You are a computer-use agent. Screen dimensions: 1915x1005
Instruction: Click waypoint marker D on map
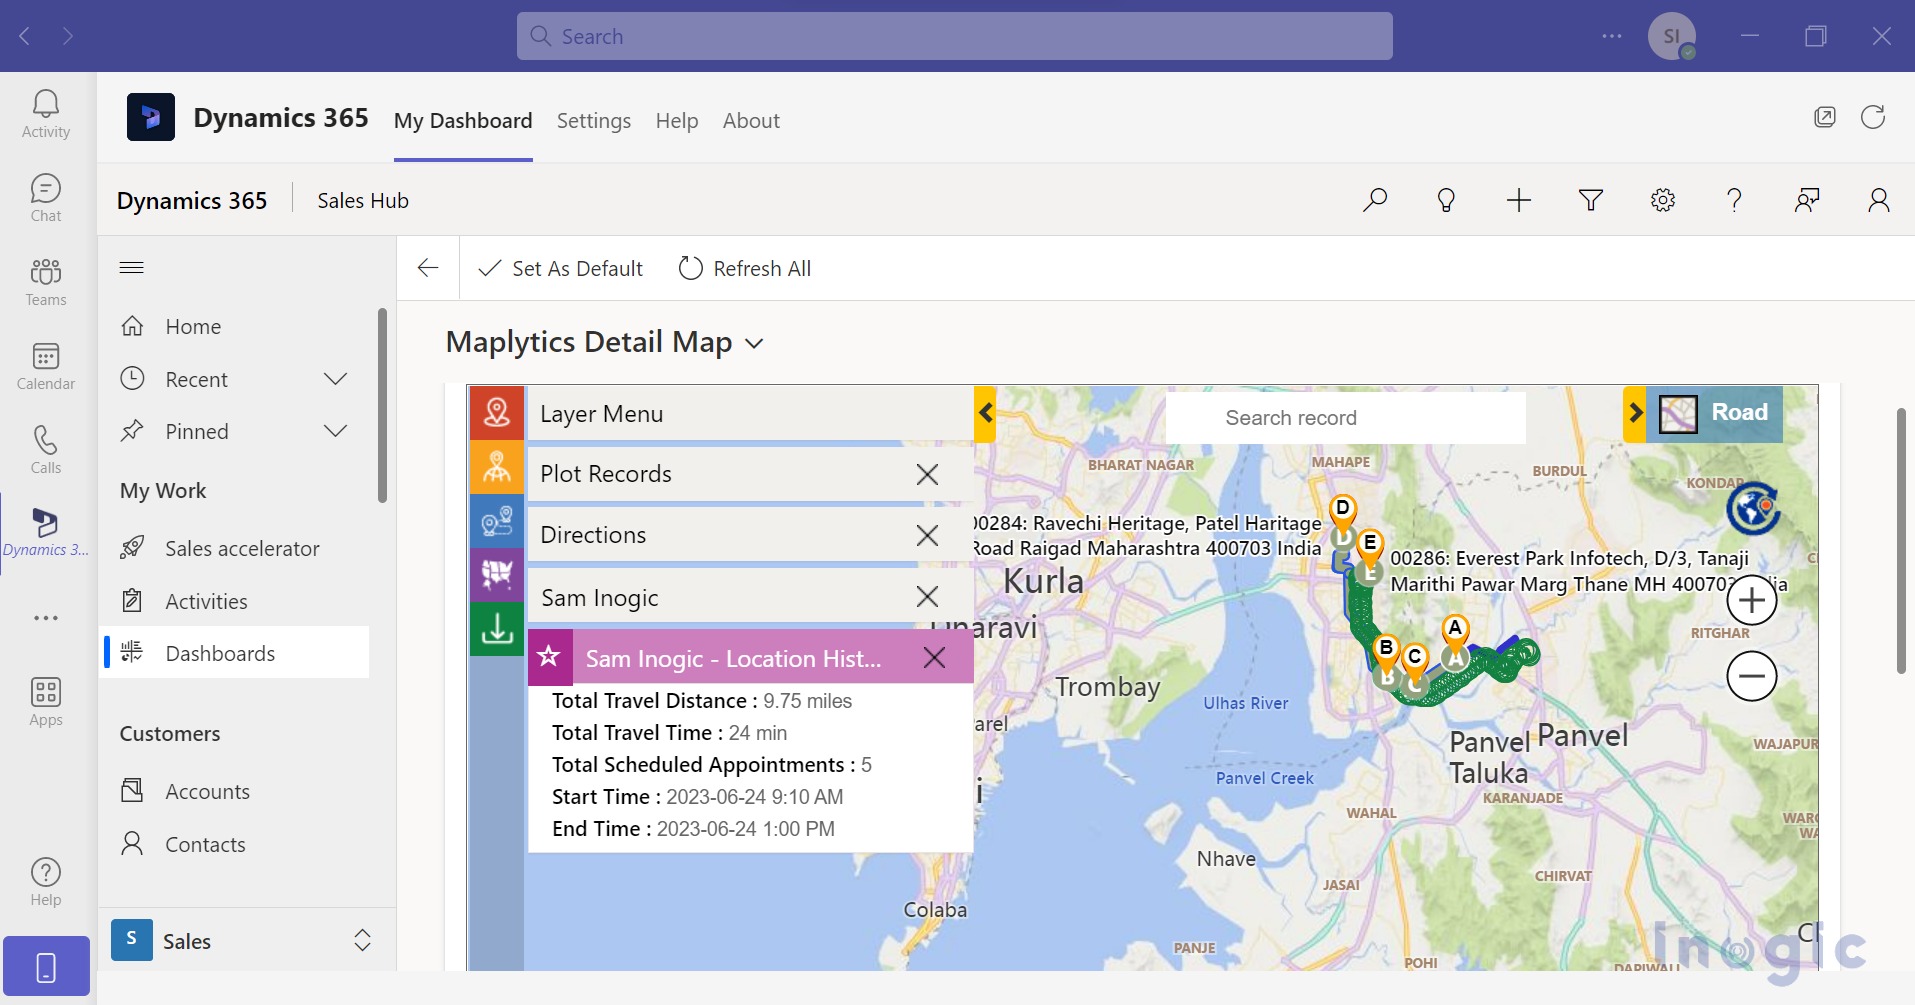(1343, 511)
